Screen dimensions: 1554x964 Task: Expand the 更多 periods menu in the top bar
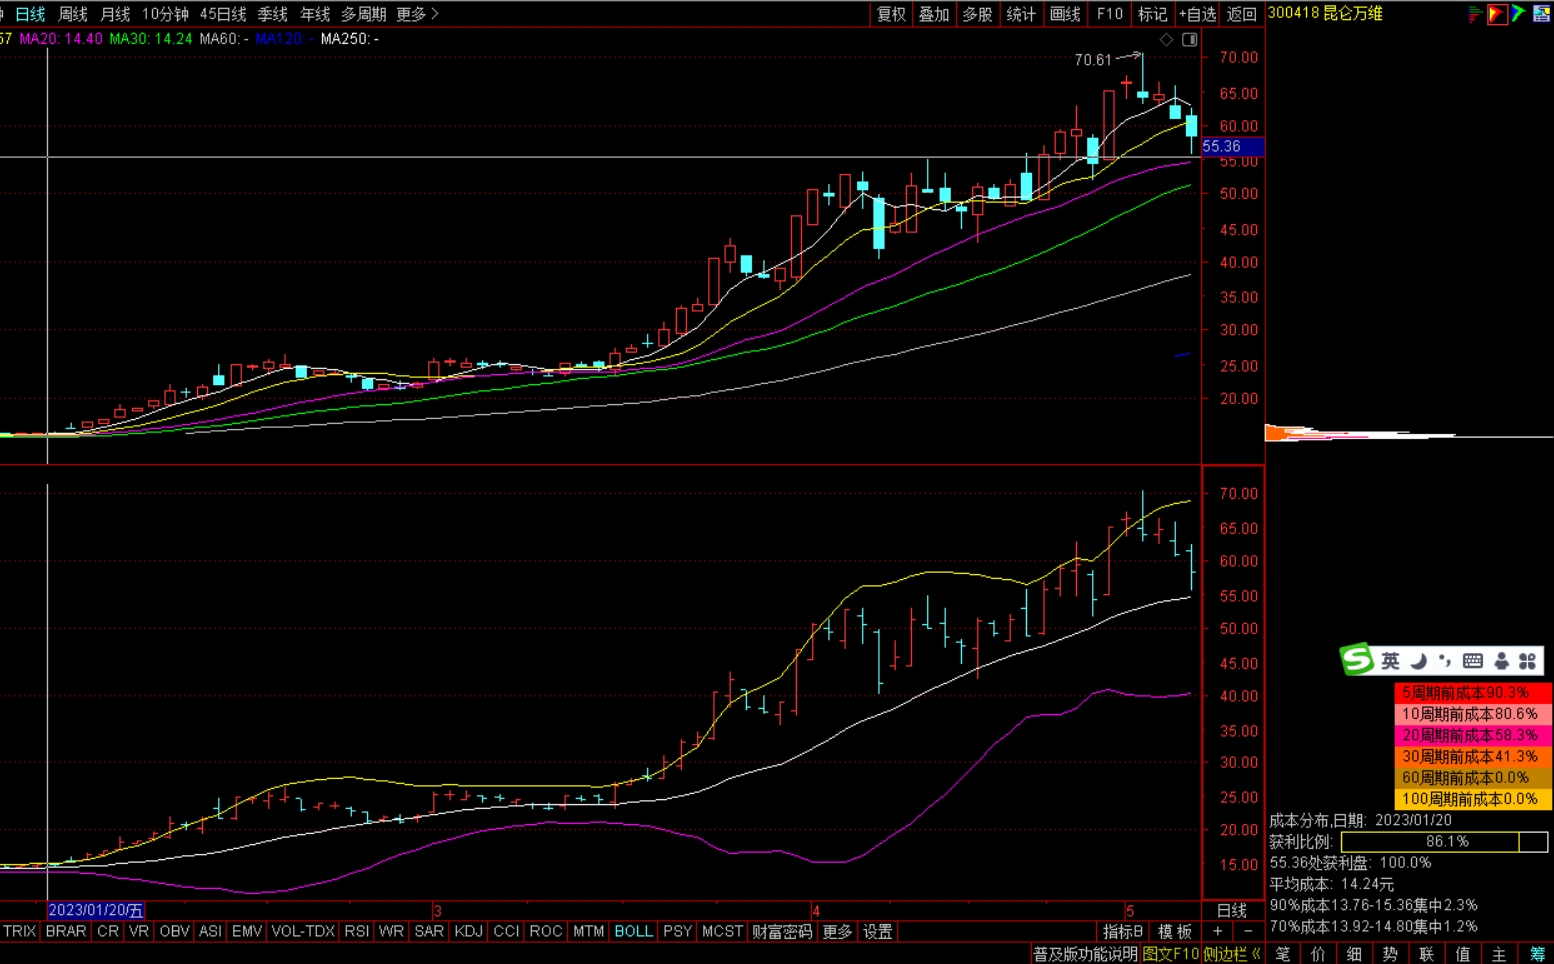(x=417, y=14)
